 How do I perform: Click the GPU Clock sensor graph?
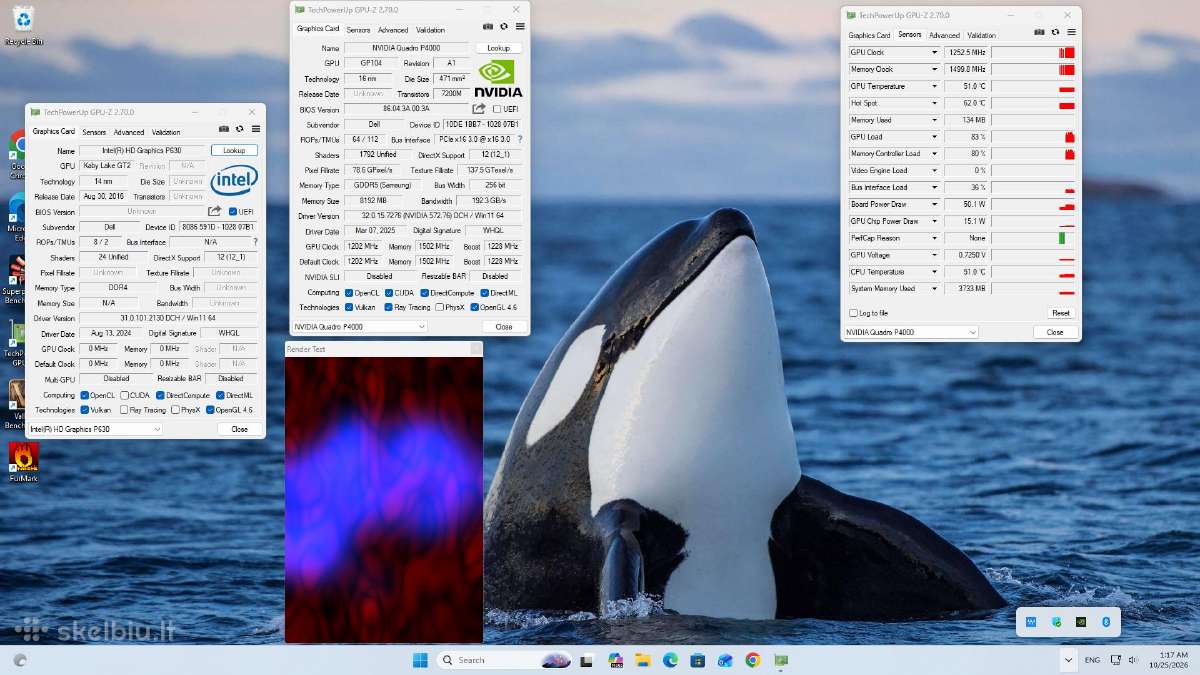[x=1033, y=53]
